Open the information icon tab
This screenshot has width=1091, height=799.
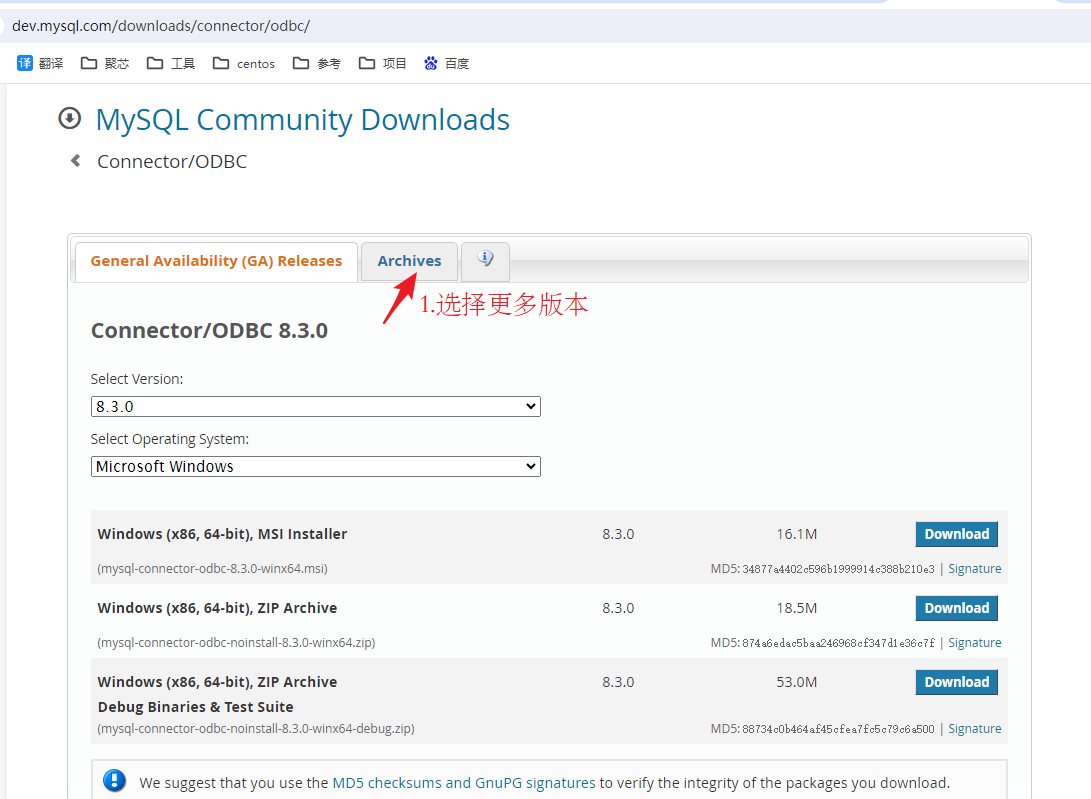pyautogui.click(x=485, y=261)
